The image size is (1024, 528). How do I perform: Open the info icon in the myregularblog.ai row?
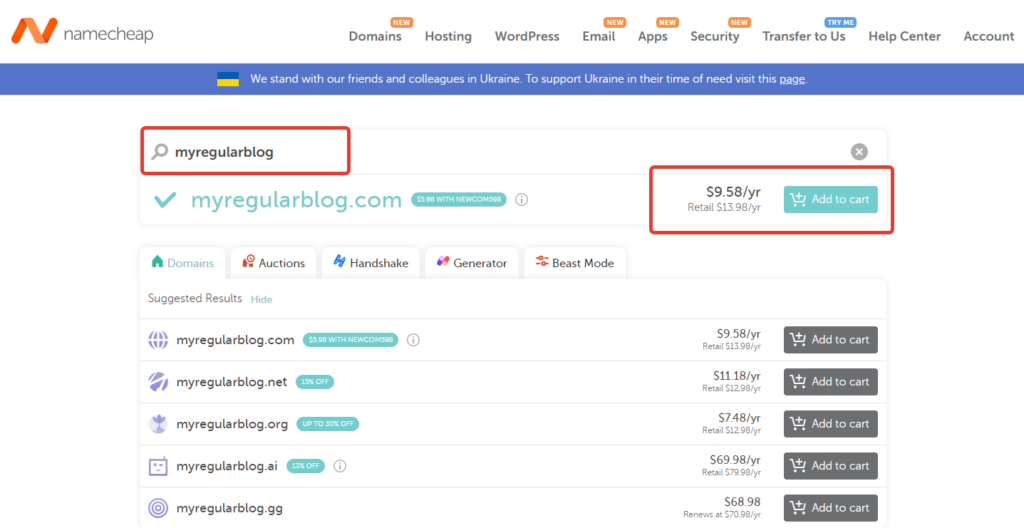point(340,466)
